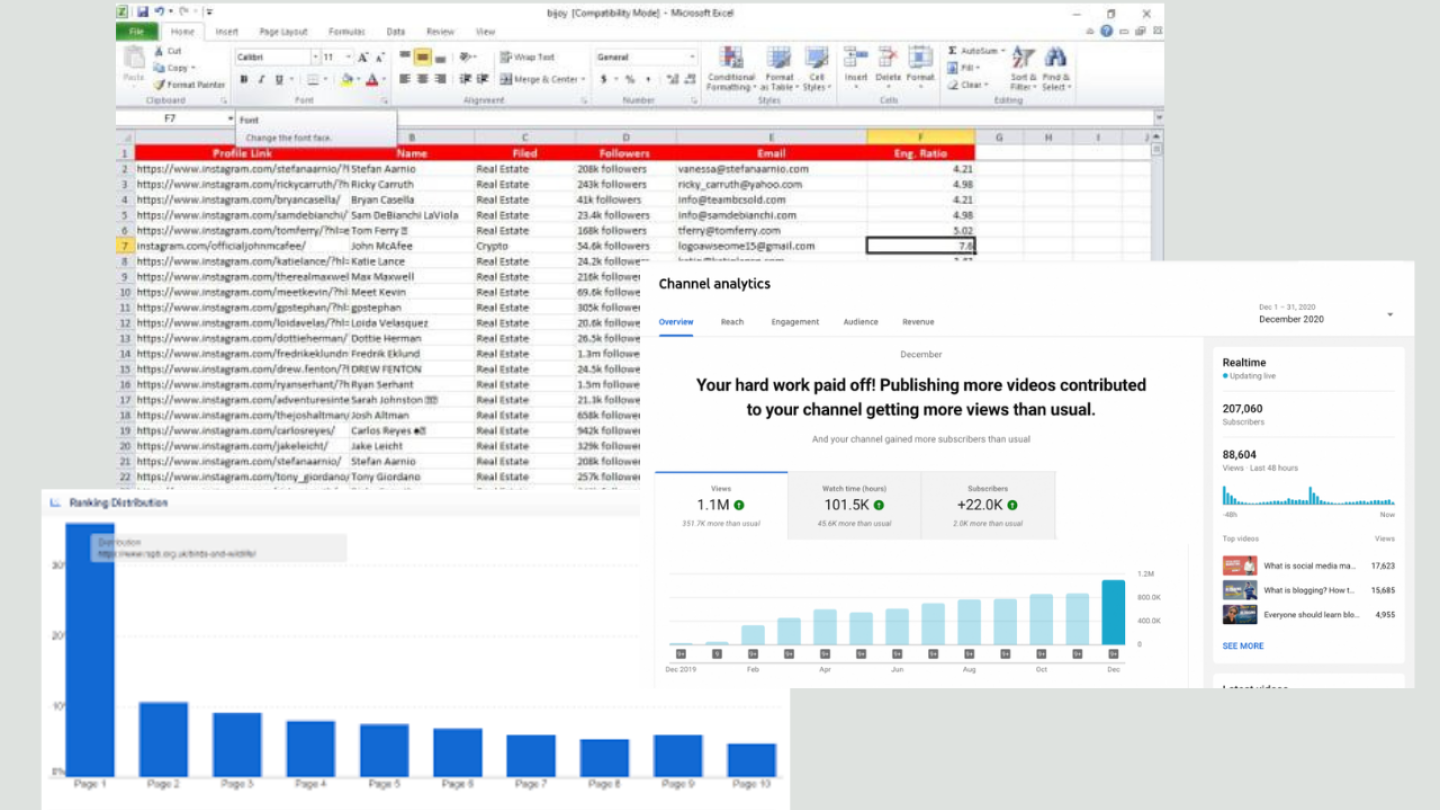Select the highlighted Middle Align button
1440x810 pixels.
click(x=422, y=57)
